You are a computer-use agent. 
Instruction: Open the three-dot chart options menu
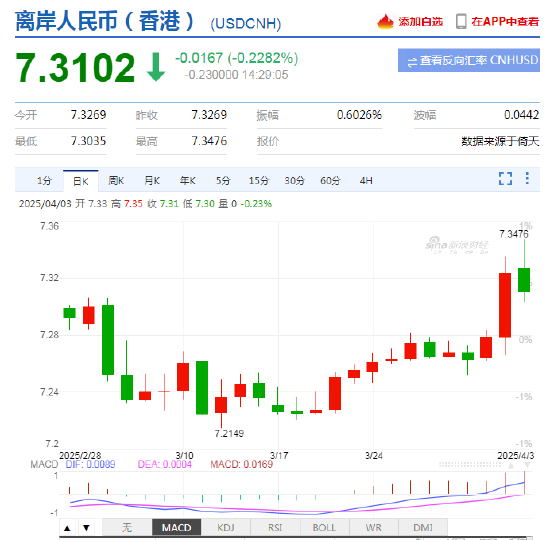(527, 178)
